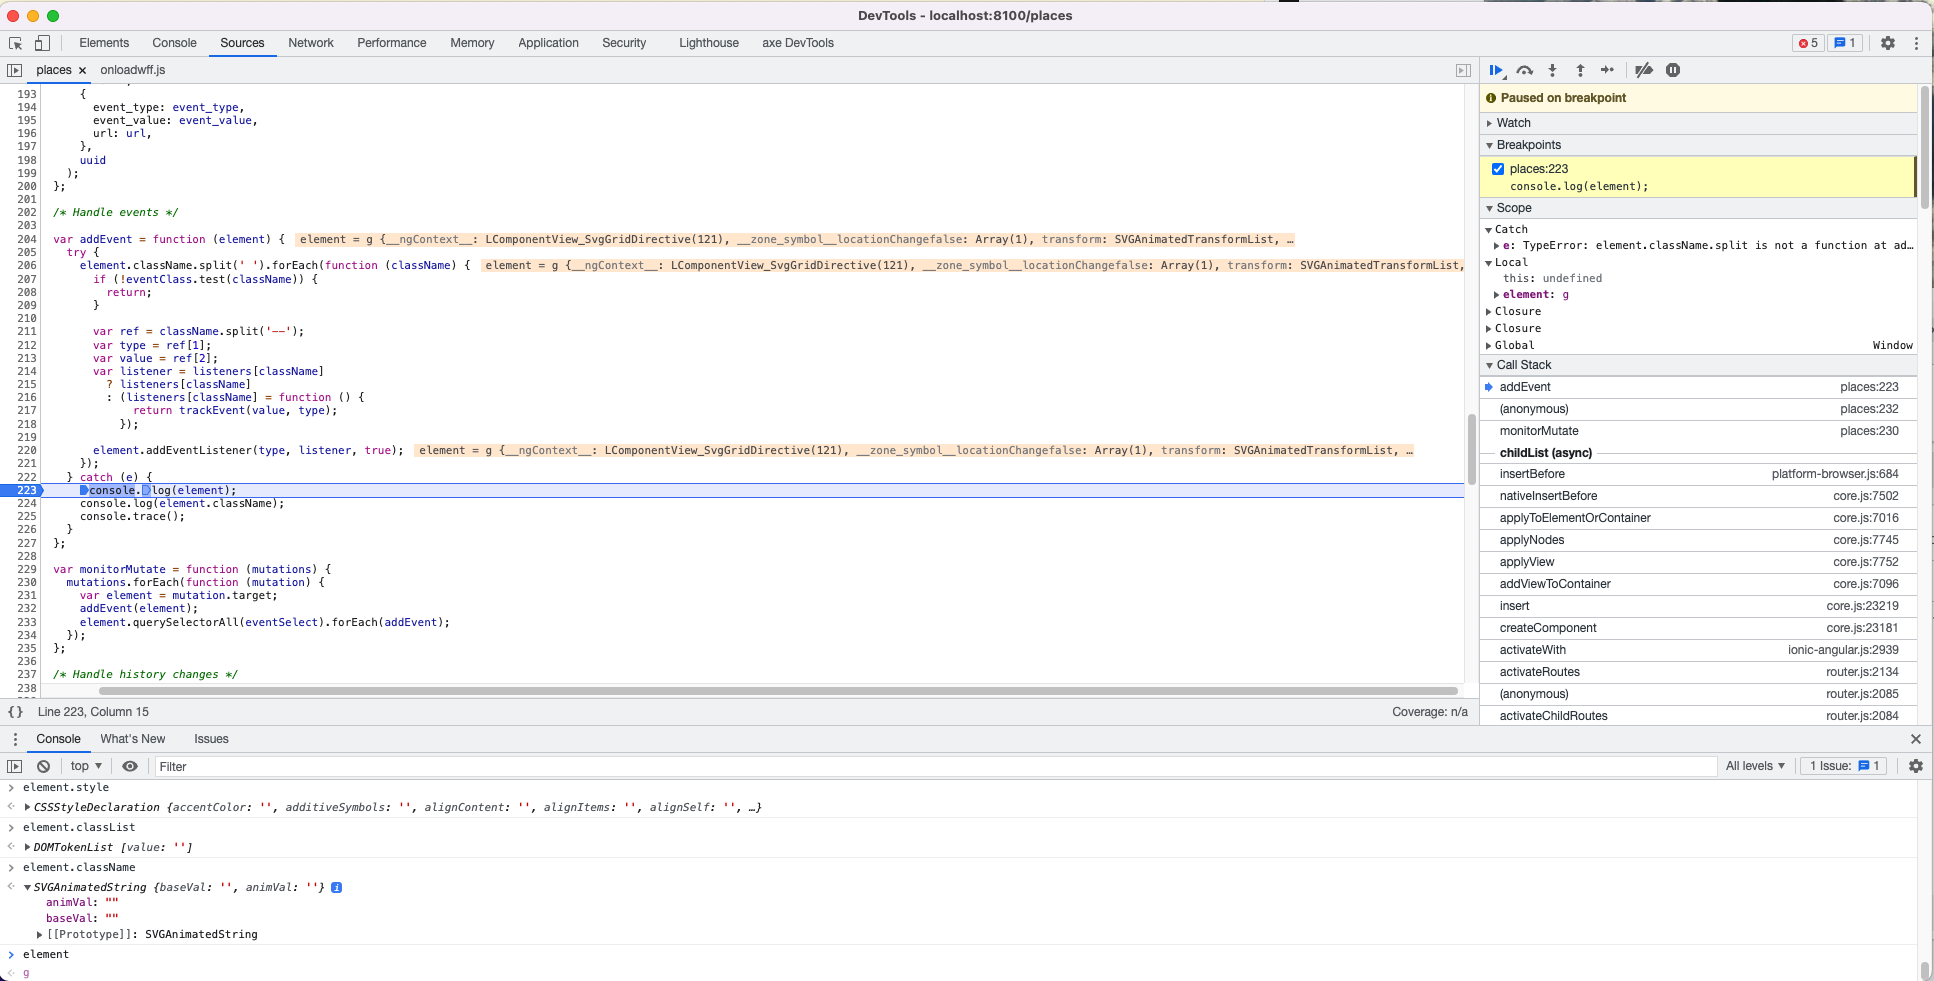Clear the console output
The image size is (1934, 981).
click(x=44, y=766)
